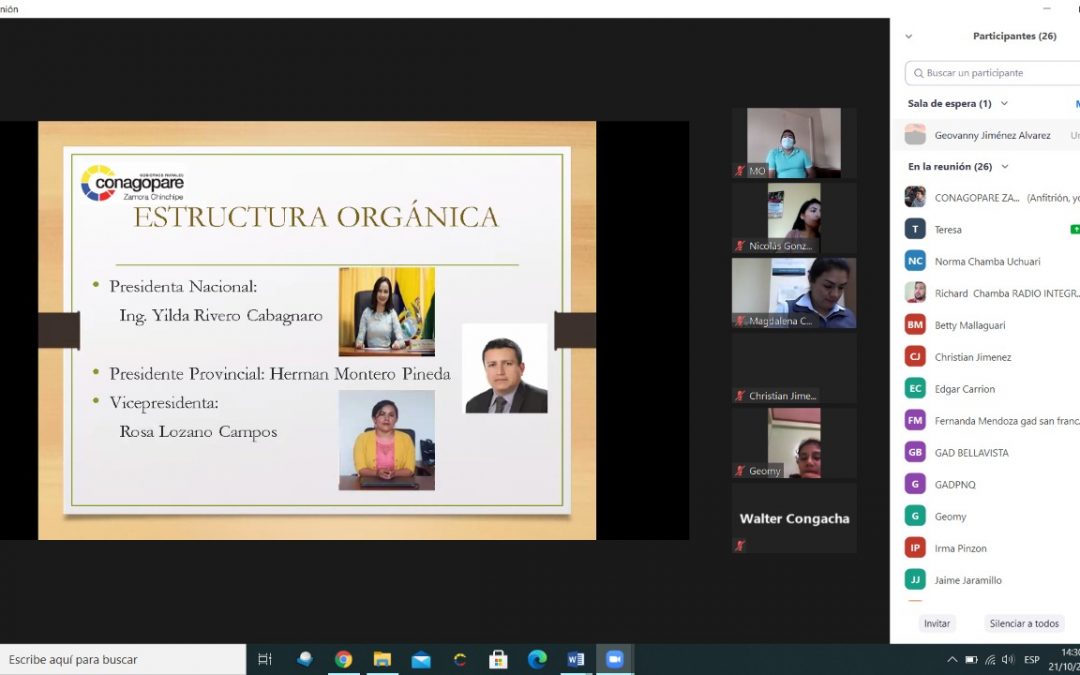The height and width of the screenshot is (675, 1080).
Task: Click muted mic icon on Geomy video tile
Action: (740, 471)
